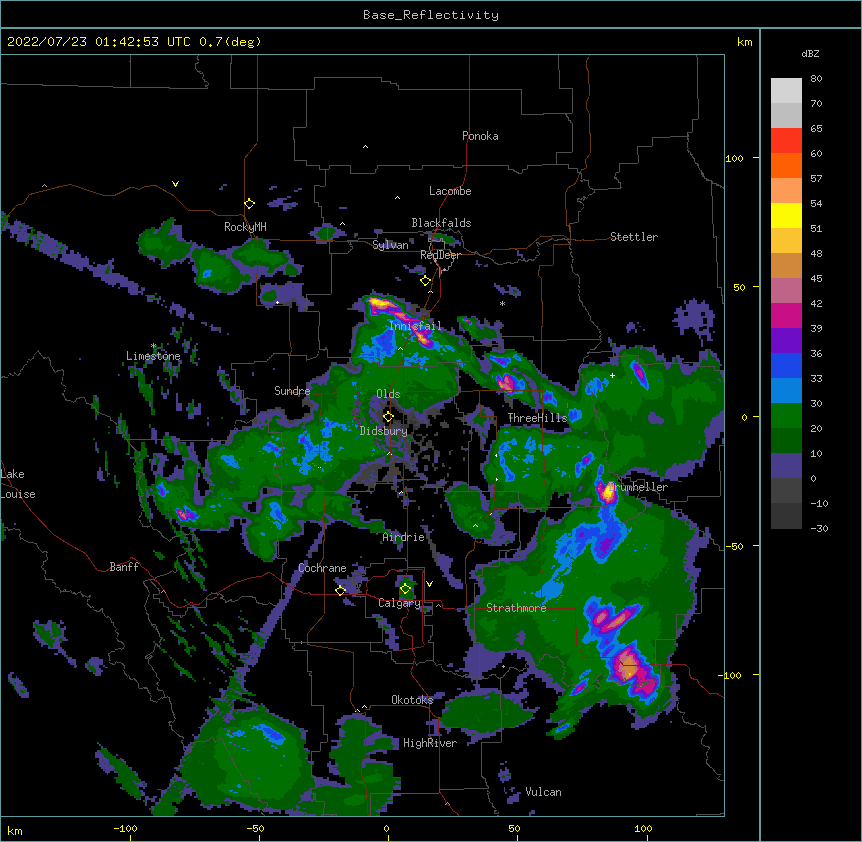The image size is (862, 842).
Task: Click the yellow marker on Calgary
Action: tap(405, 589)
